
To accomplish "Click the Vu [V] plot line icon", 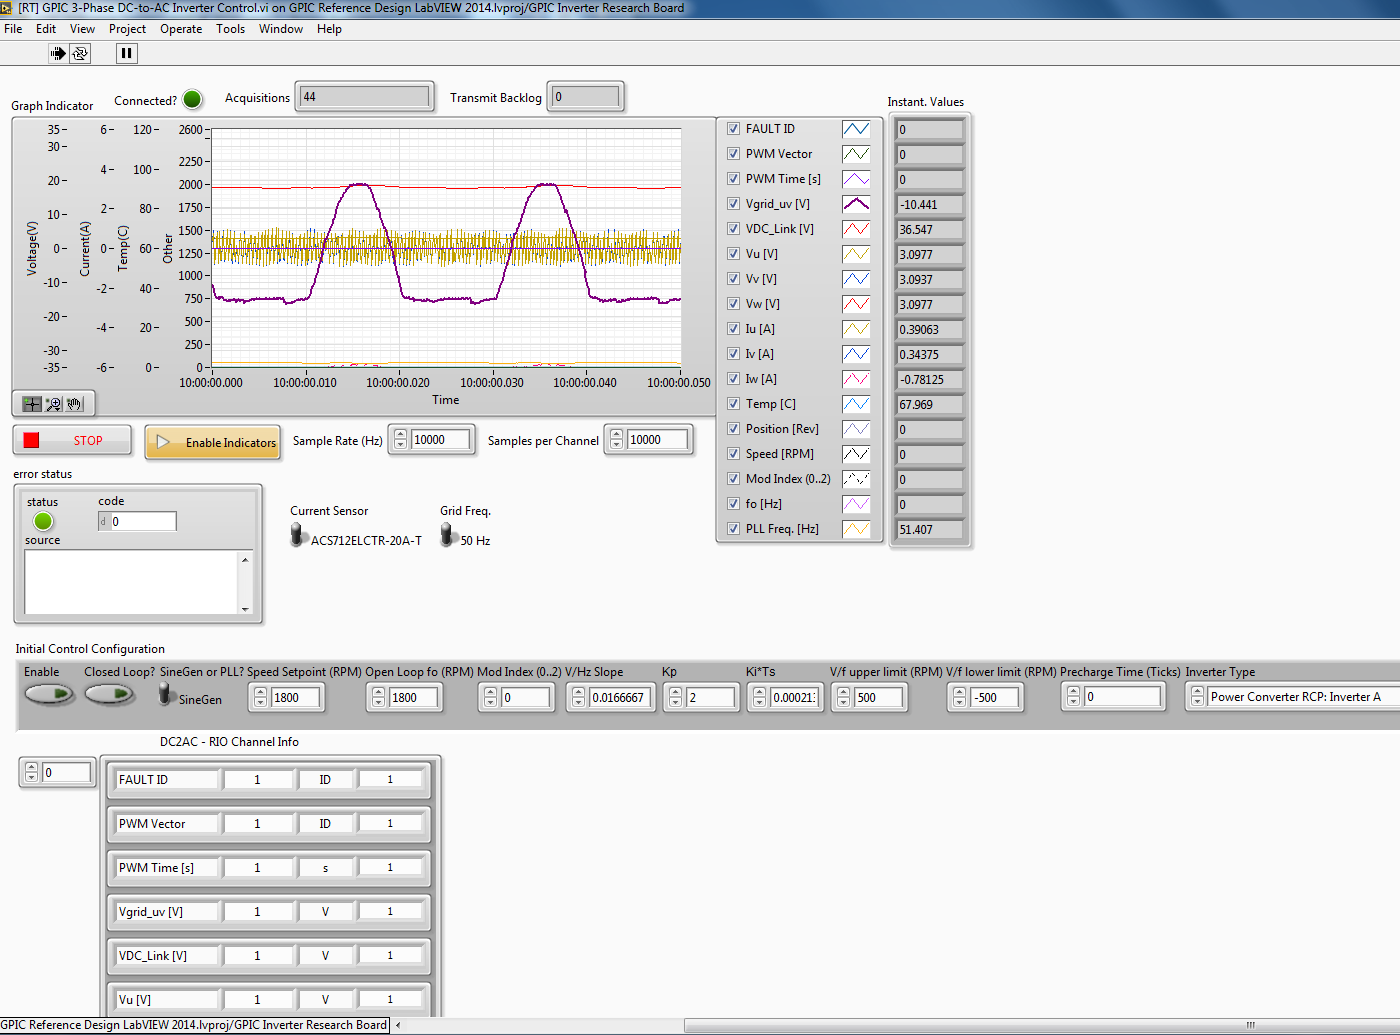I will coord(856,254).
